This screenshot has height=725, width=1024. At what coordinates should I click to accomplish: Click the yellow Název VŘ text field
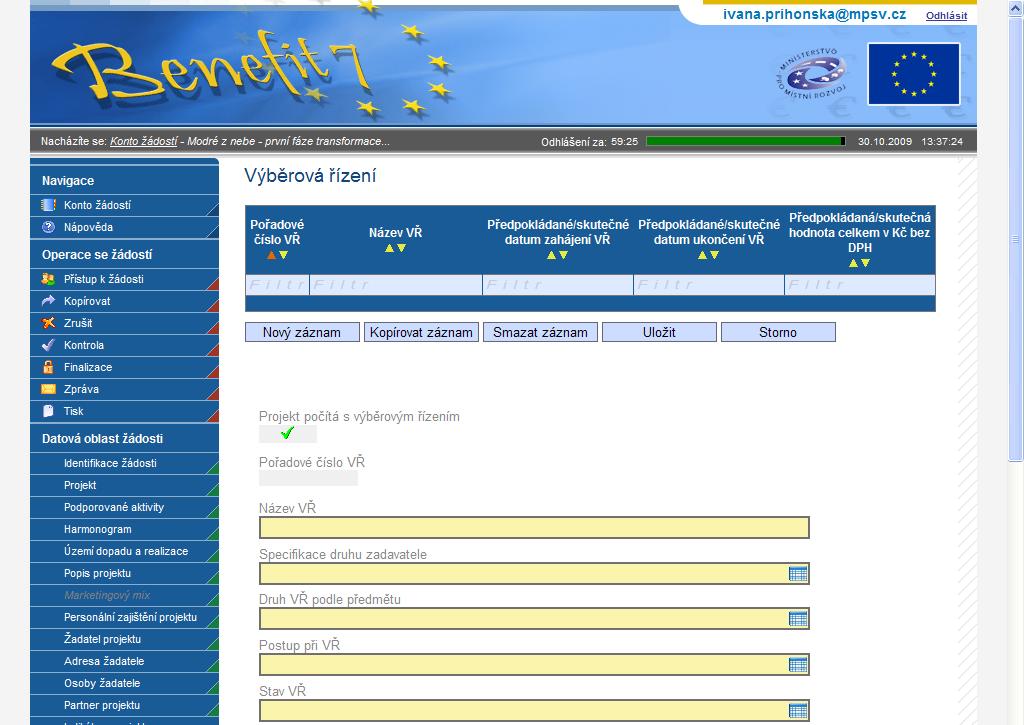[534, 528]
